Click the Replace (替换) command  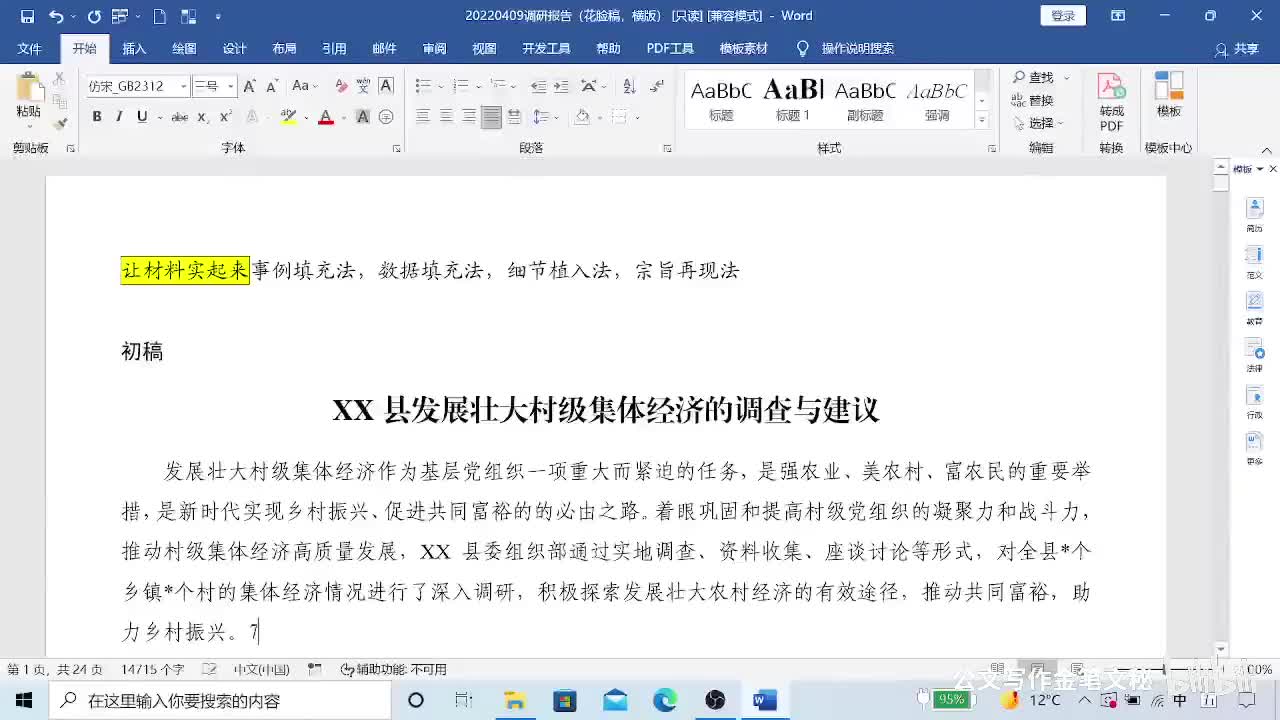coord(1034,100)
